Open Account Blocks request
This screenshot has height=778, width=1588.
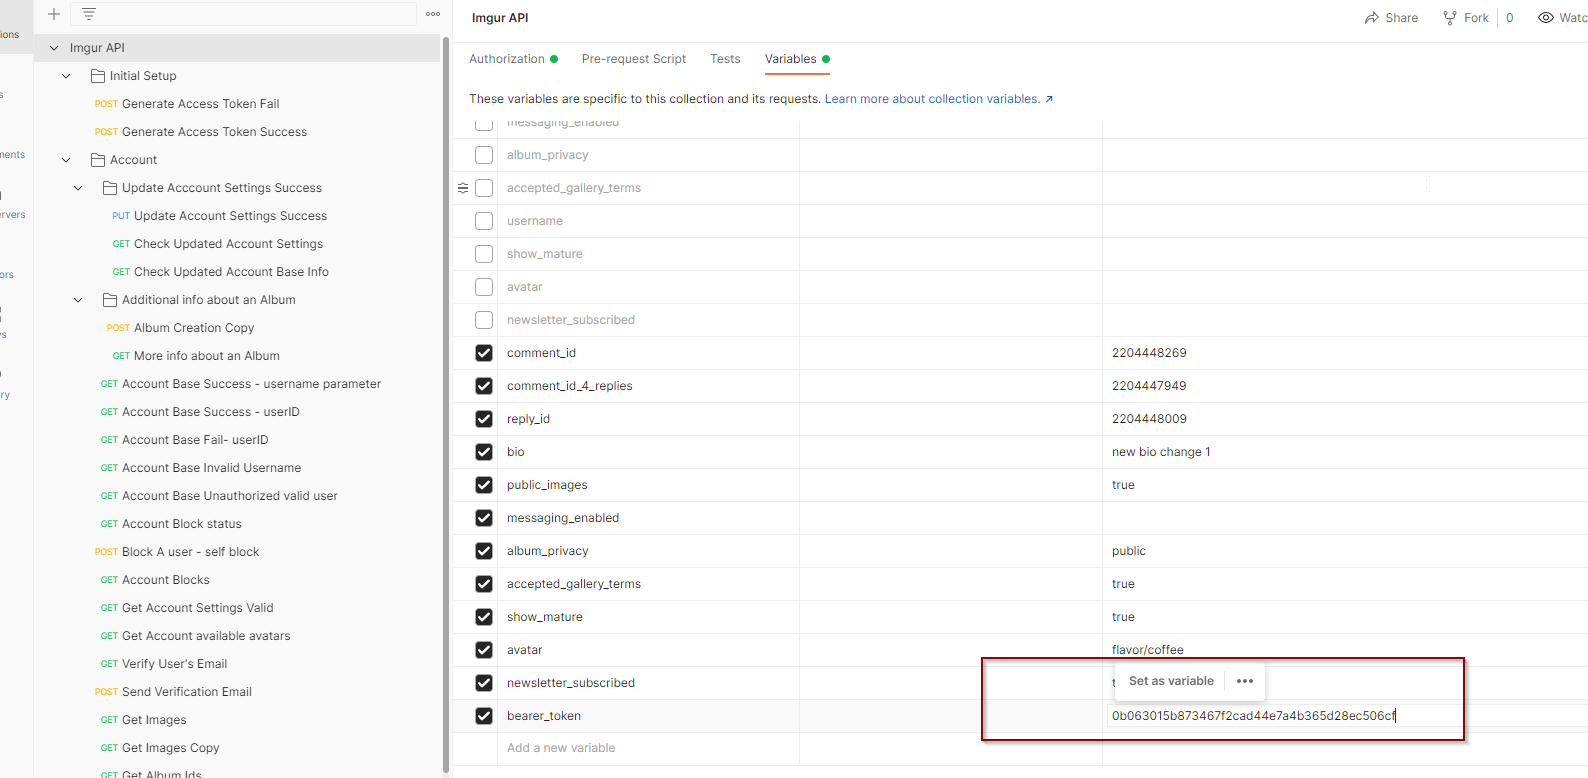point(166,580)
